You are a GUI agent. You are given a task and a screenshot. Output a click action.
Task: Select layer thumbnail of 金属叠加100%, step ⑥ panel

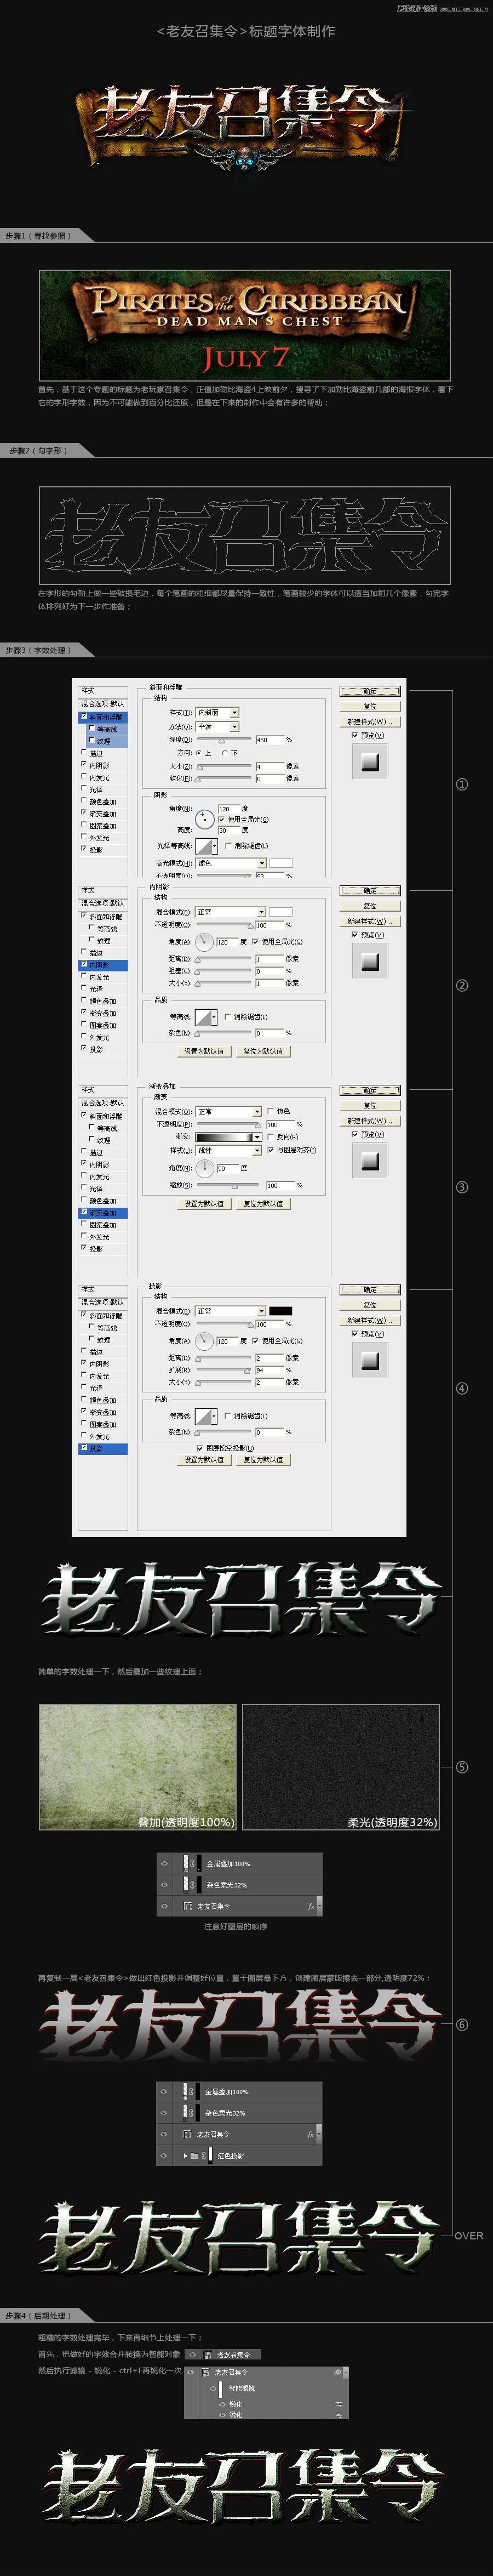click(185, 2092)
